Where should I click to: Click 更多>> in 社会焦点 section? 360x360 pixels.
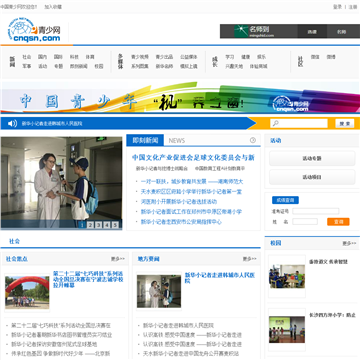pos(118,259)
